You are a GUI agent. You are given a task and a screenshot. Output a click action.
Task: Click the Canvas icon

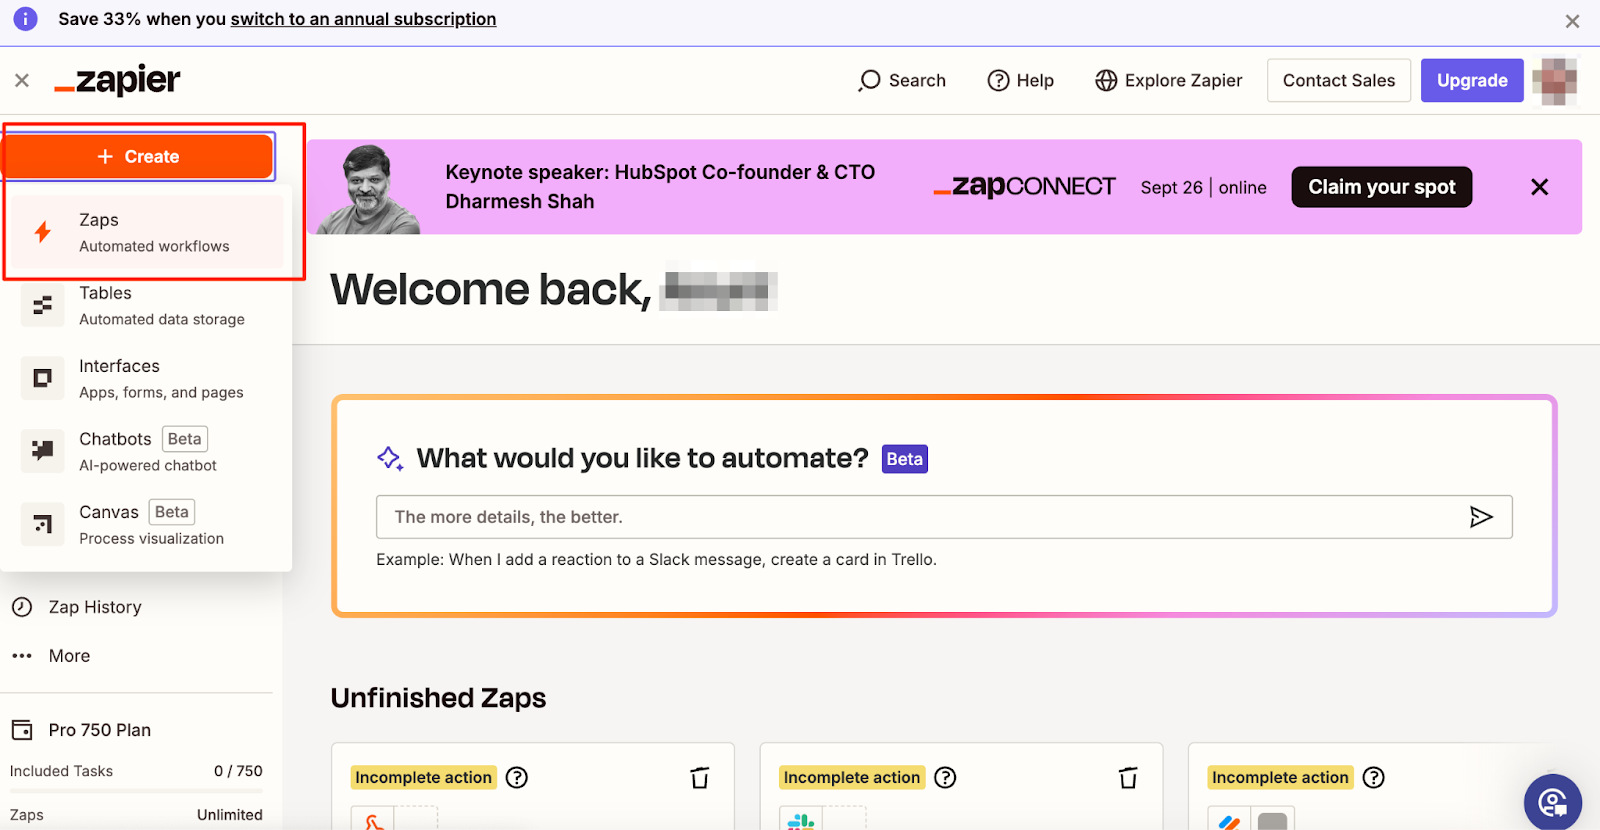point(42,524)
